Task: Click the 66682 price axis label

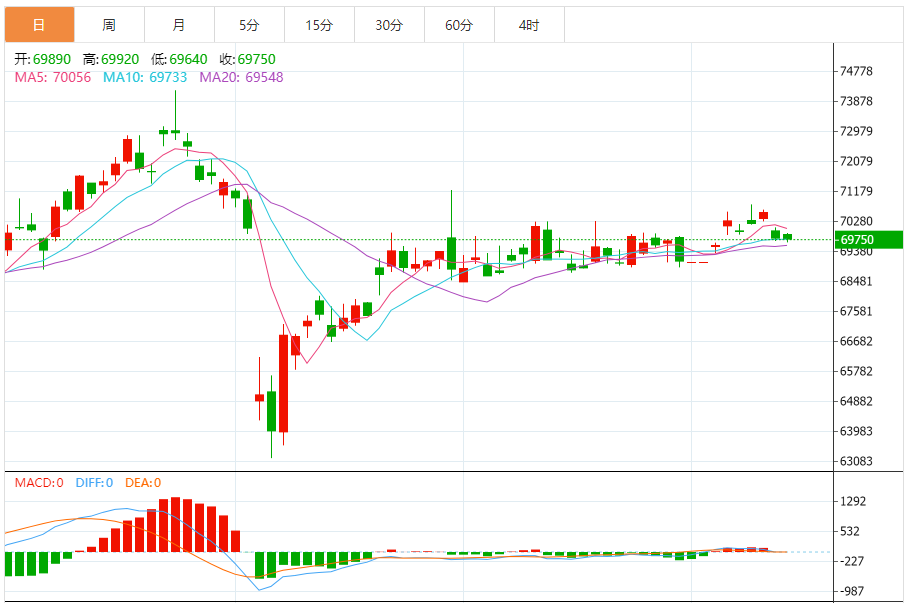Action: click(x=856, y=341)
